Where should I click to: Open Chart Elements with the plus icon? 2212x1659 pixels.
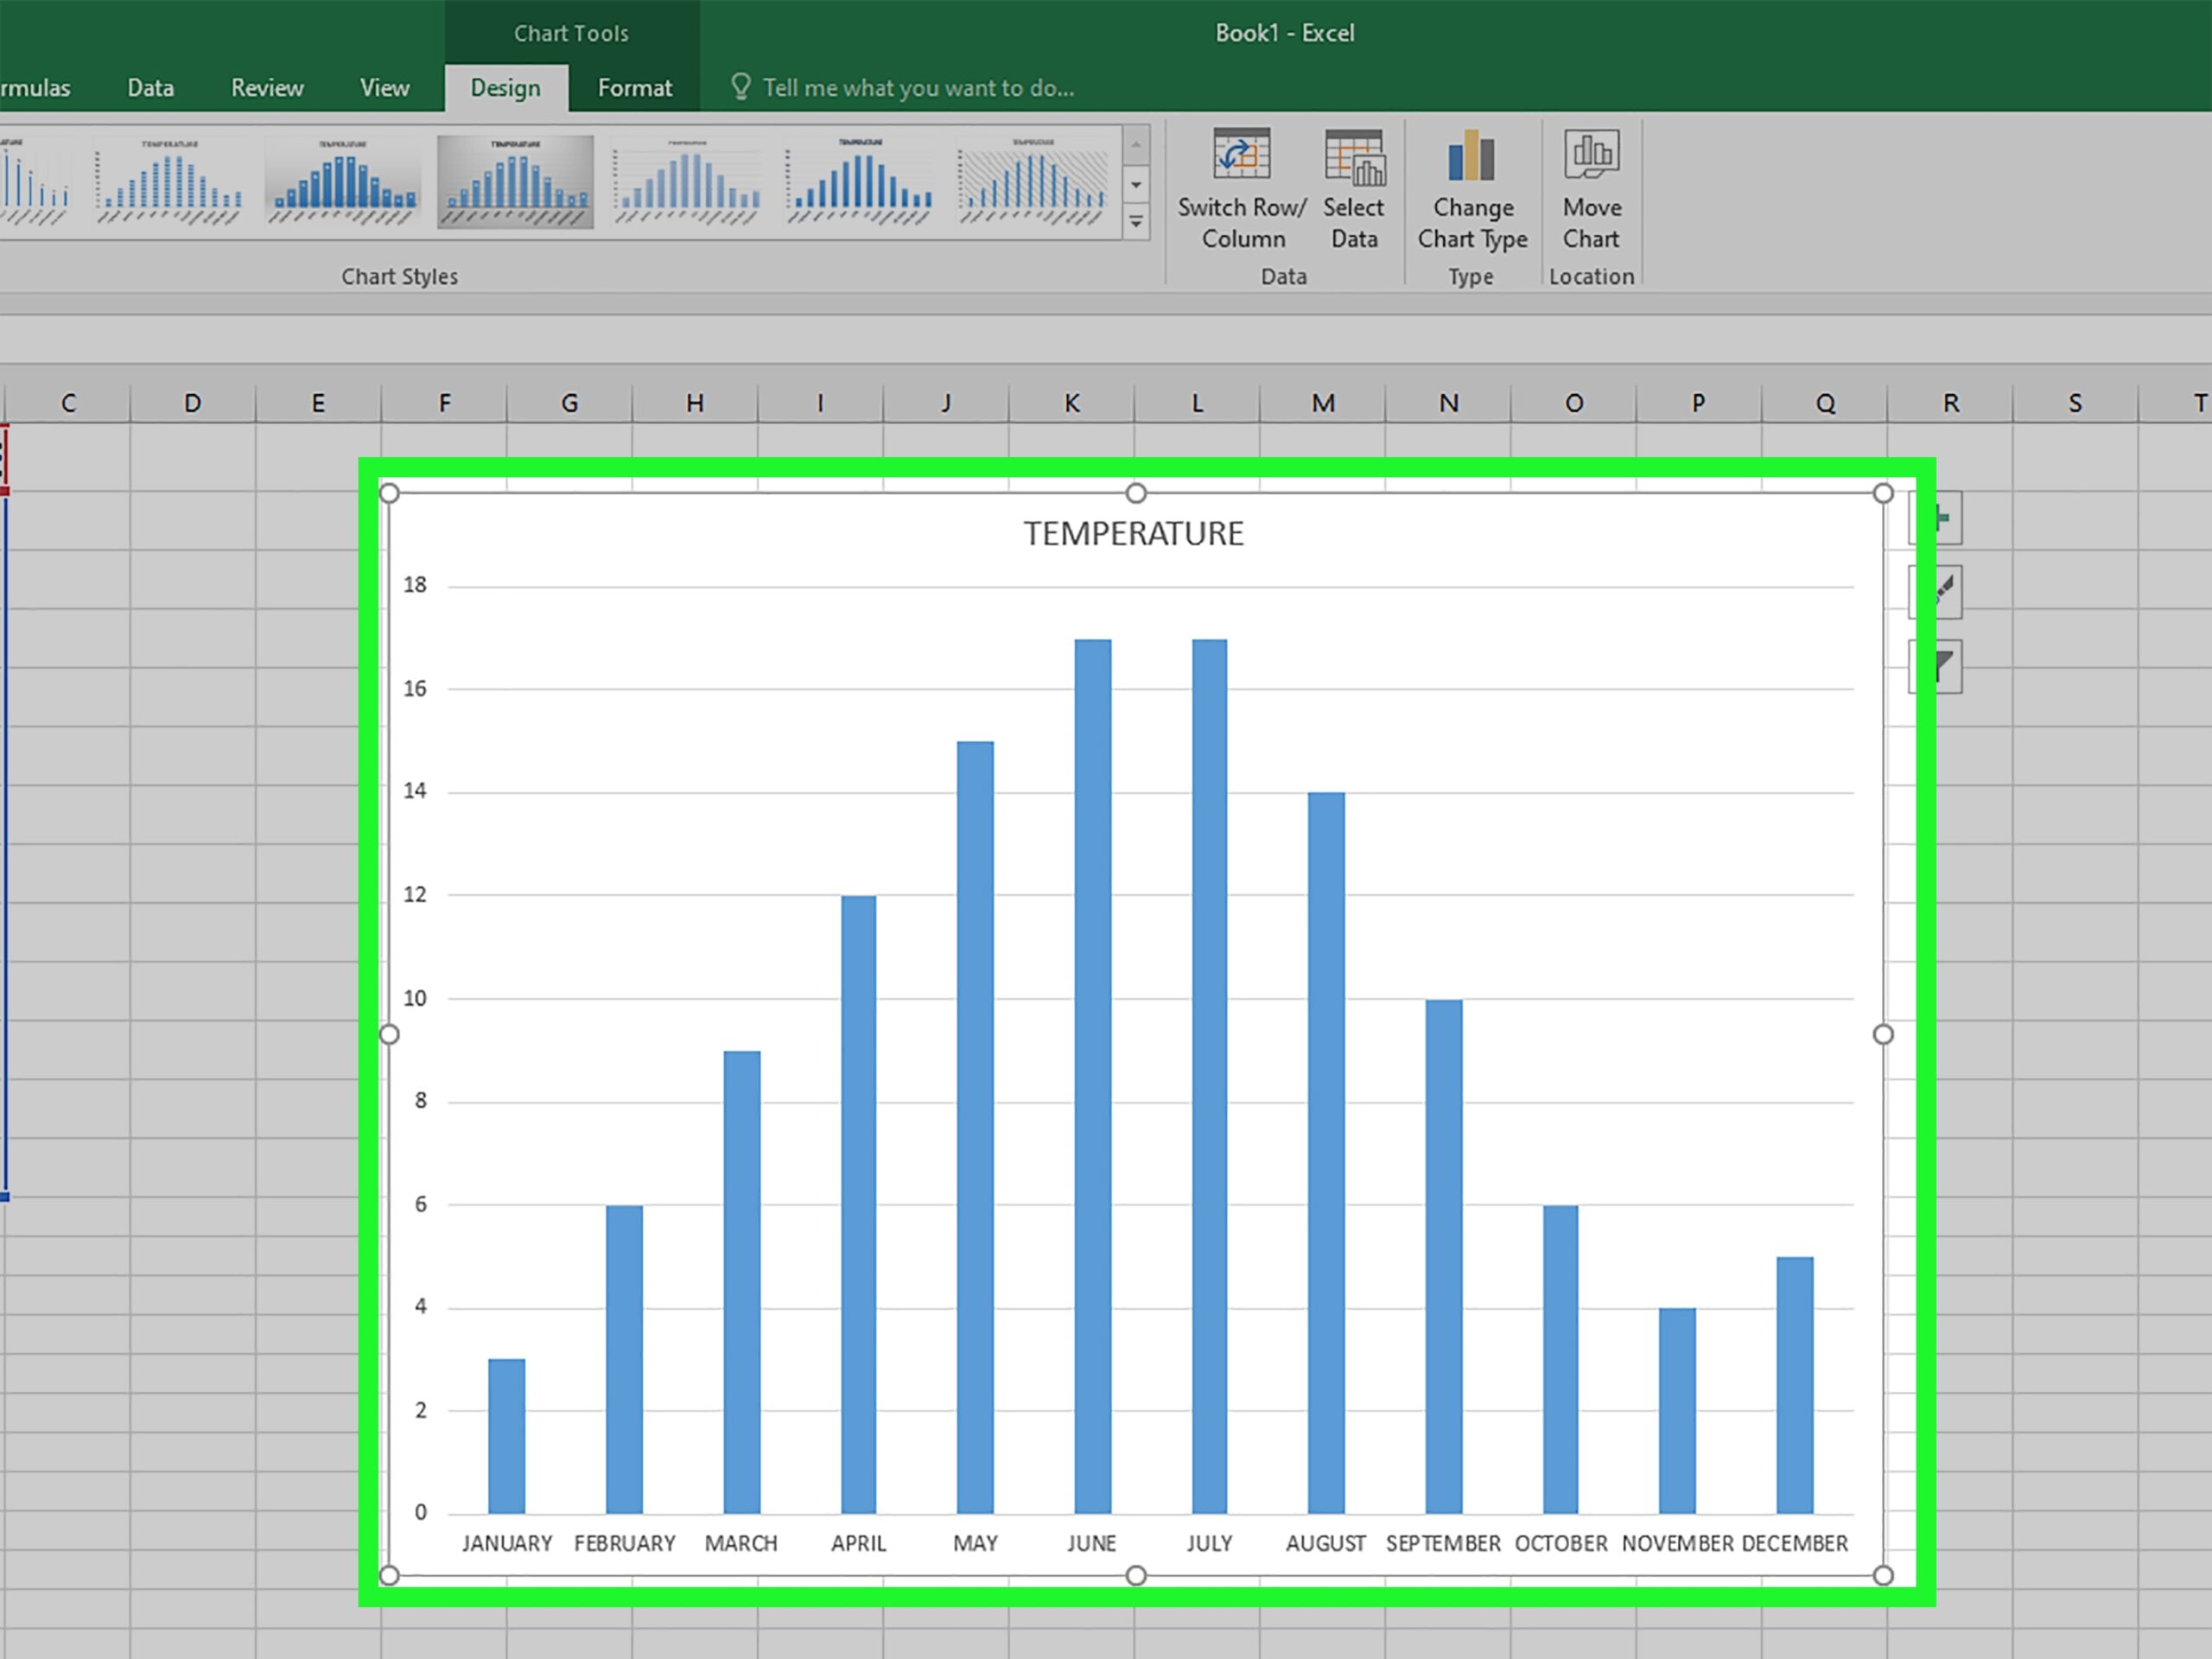click(x=1936, y=518)
